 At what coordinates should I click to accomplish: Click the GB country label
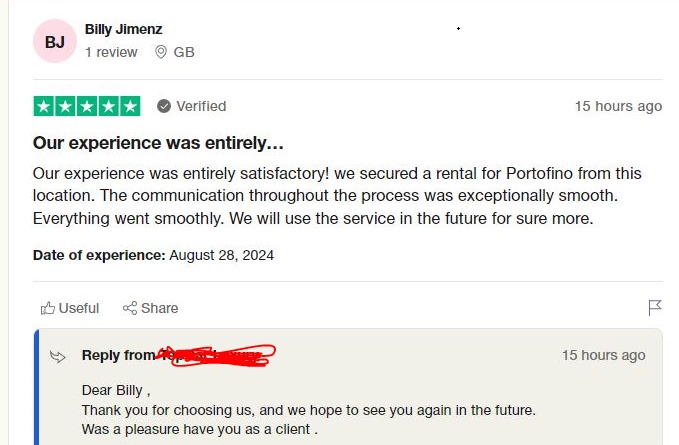click(184, 52)
